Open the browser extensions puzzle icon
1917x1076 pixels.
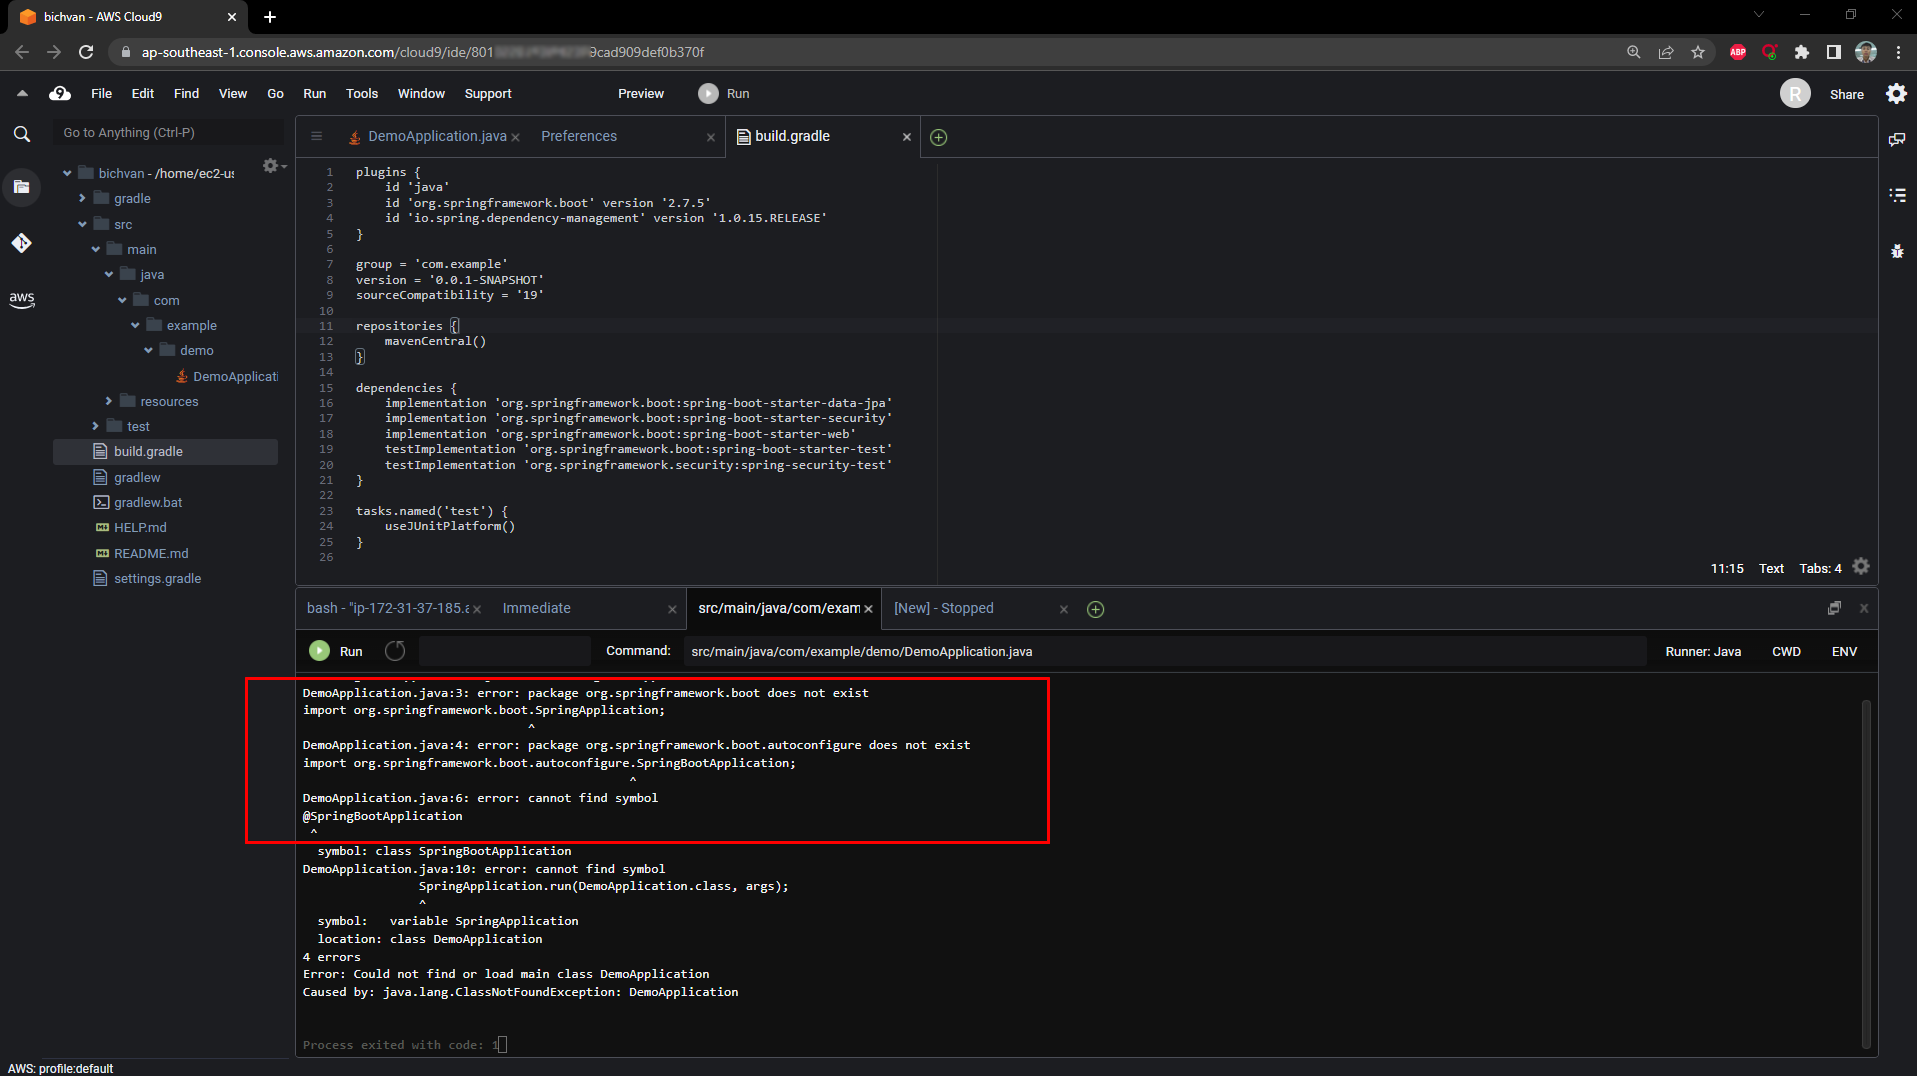(x=1802, y=52)
